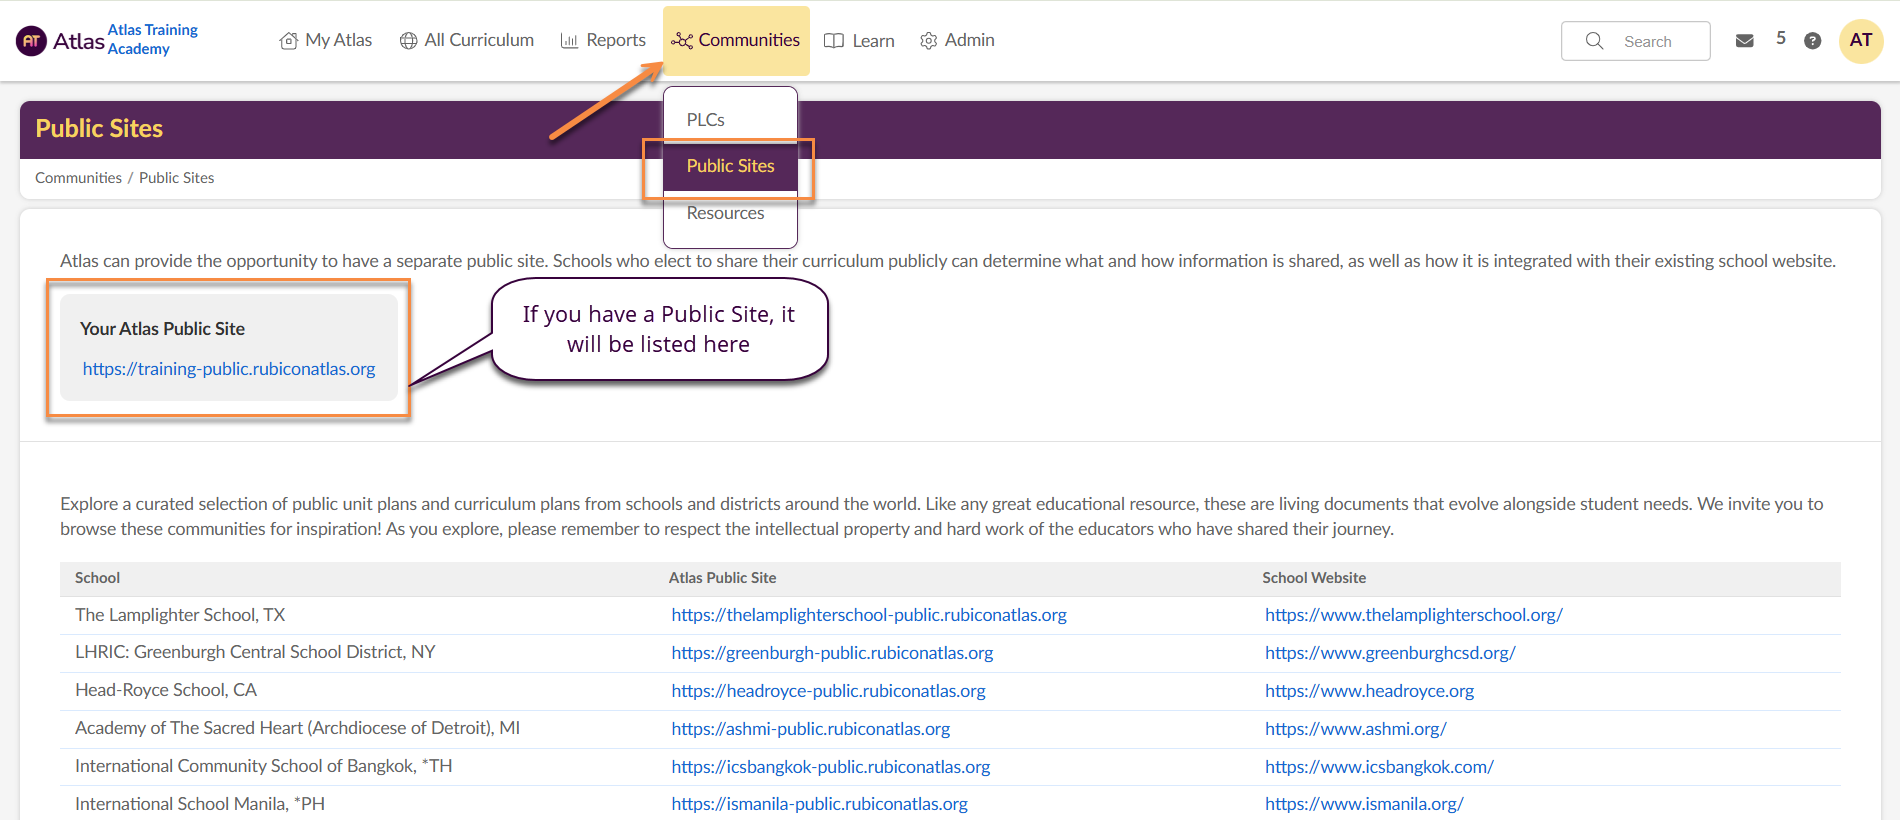
Task: Open the greenburgh-public.rubiconatlas.org link
Action: 832,653
